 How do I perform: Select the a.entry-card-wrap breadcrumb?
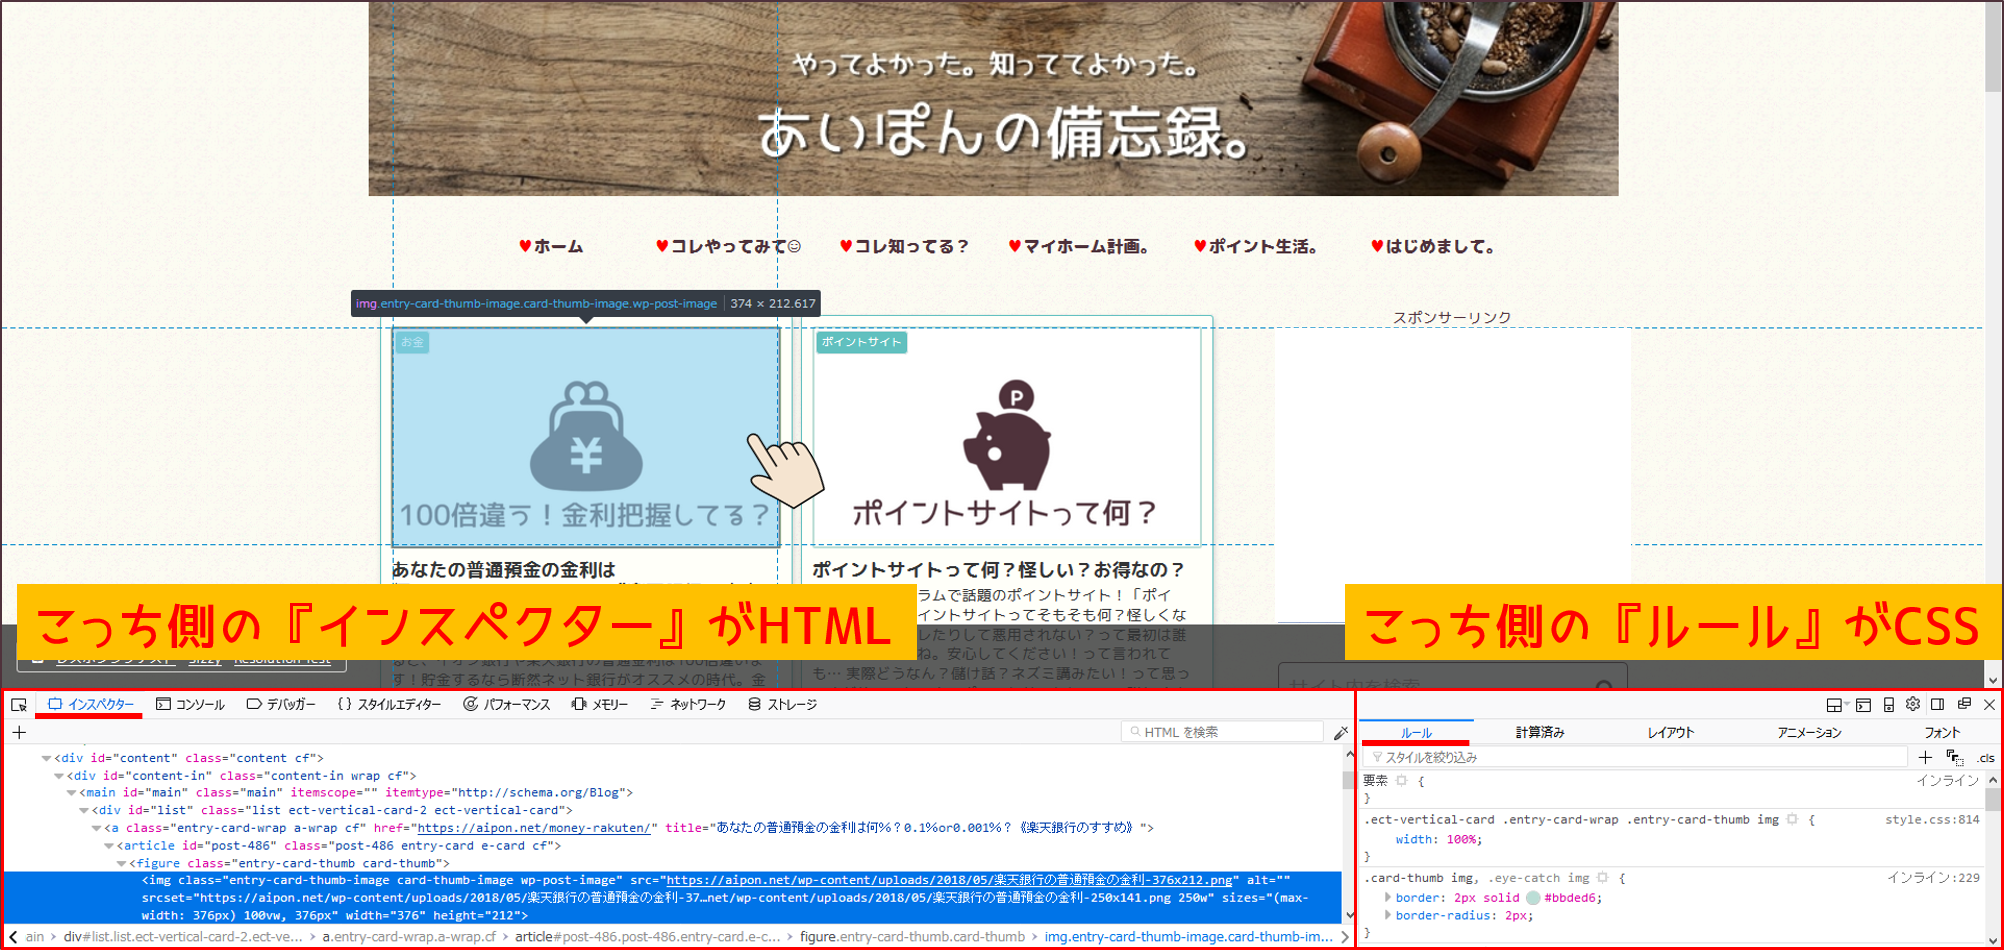(x=409, y=937)
